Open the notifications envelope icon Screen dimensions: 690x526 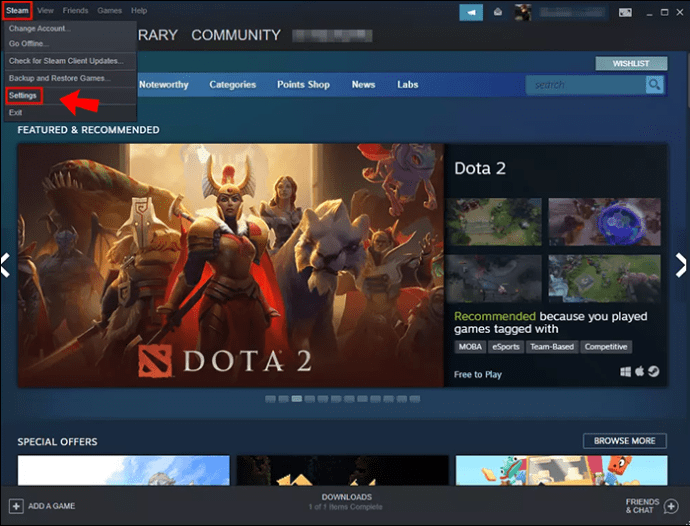498,12
